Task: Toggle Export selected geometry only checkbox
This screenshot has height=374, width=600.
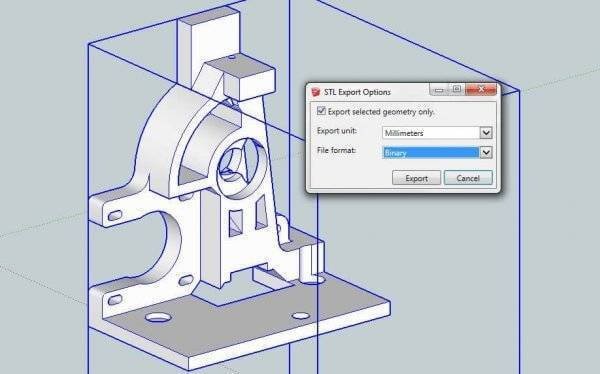Action: (x=321, y=111)
